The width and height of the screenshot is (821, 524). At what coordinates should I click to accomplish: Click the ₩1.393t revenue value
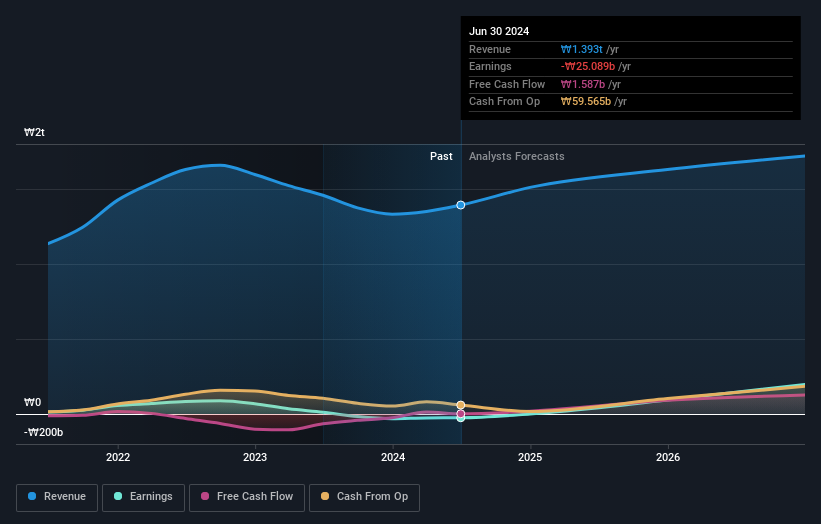(582, 49)
